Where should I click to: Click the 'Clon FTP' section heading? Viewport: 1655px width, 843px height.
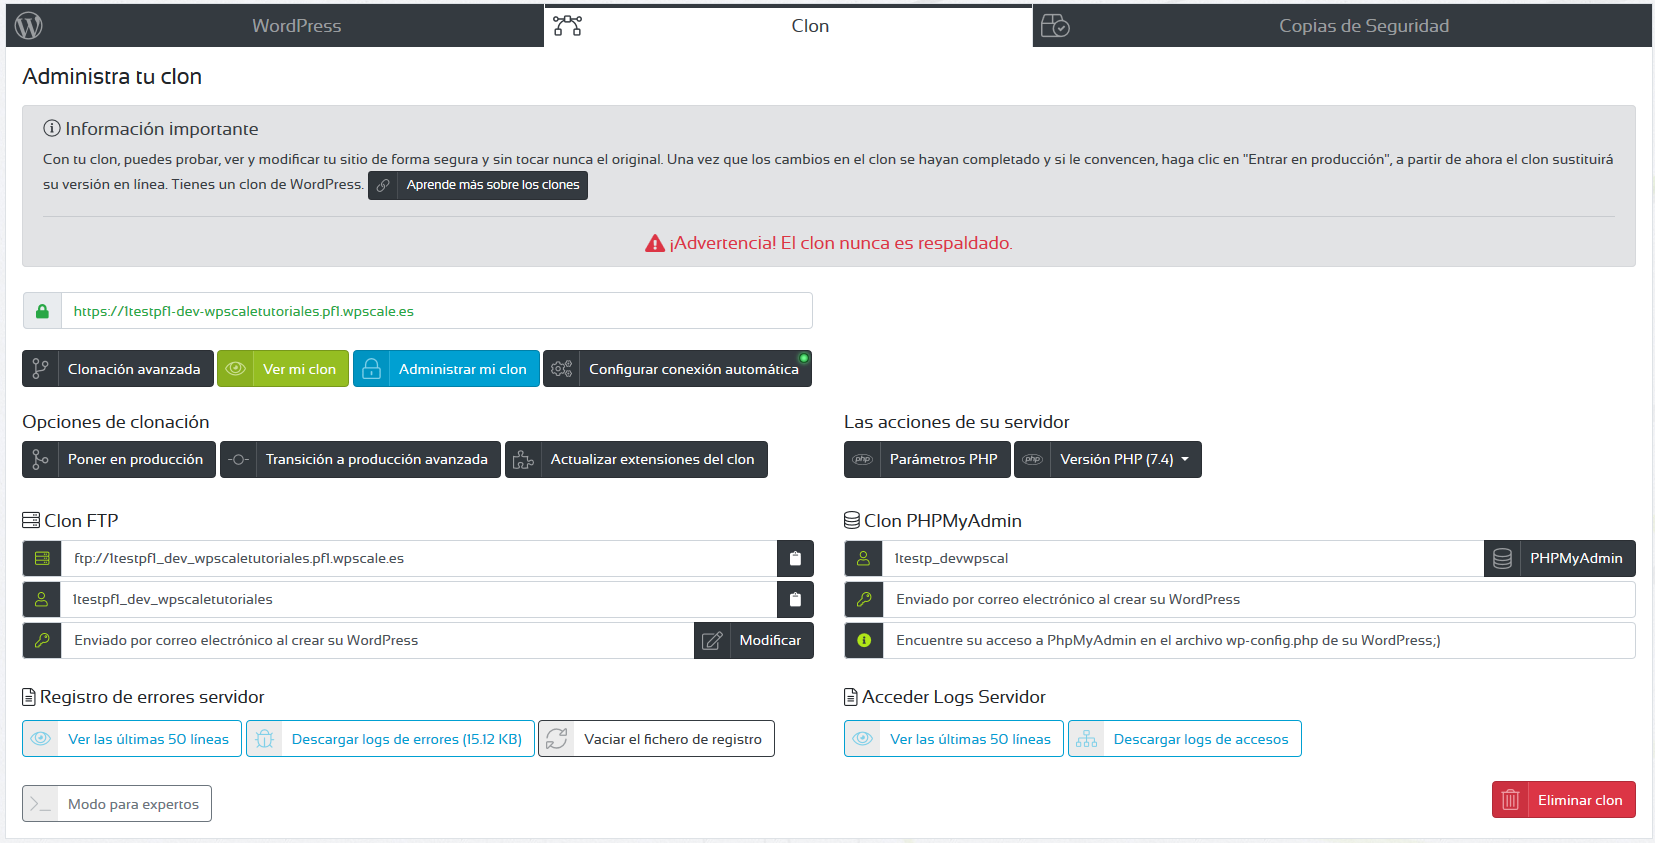81,521
